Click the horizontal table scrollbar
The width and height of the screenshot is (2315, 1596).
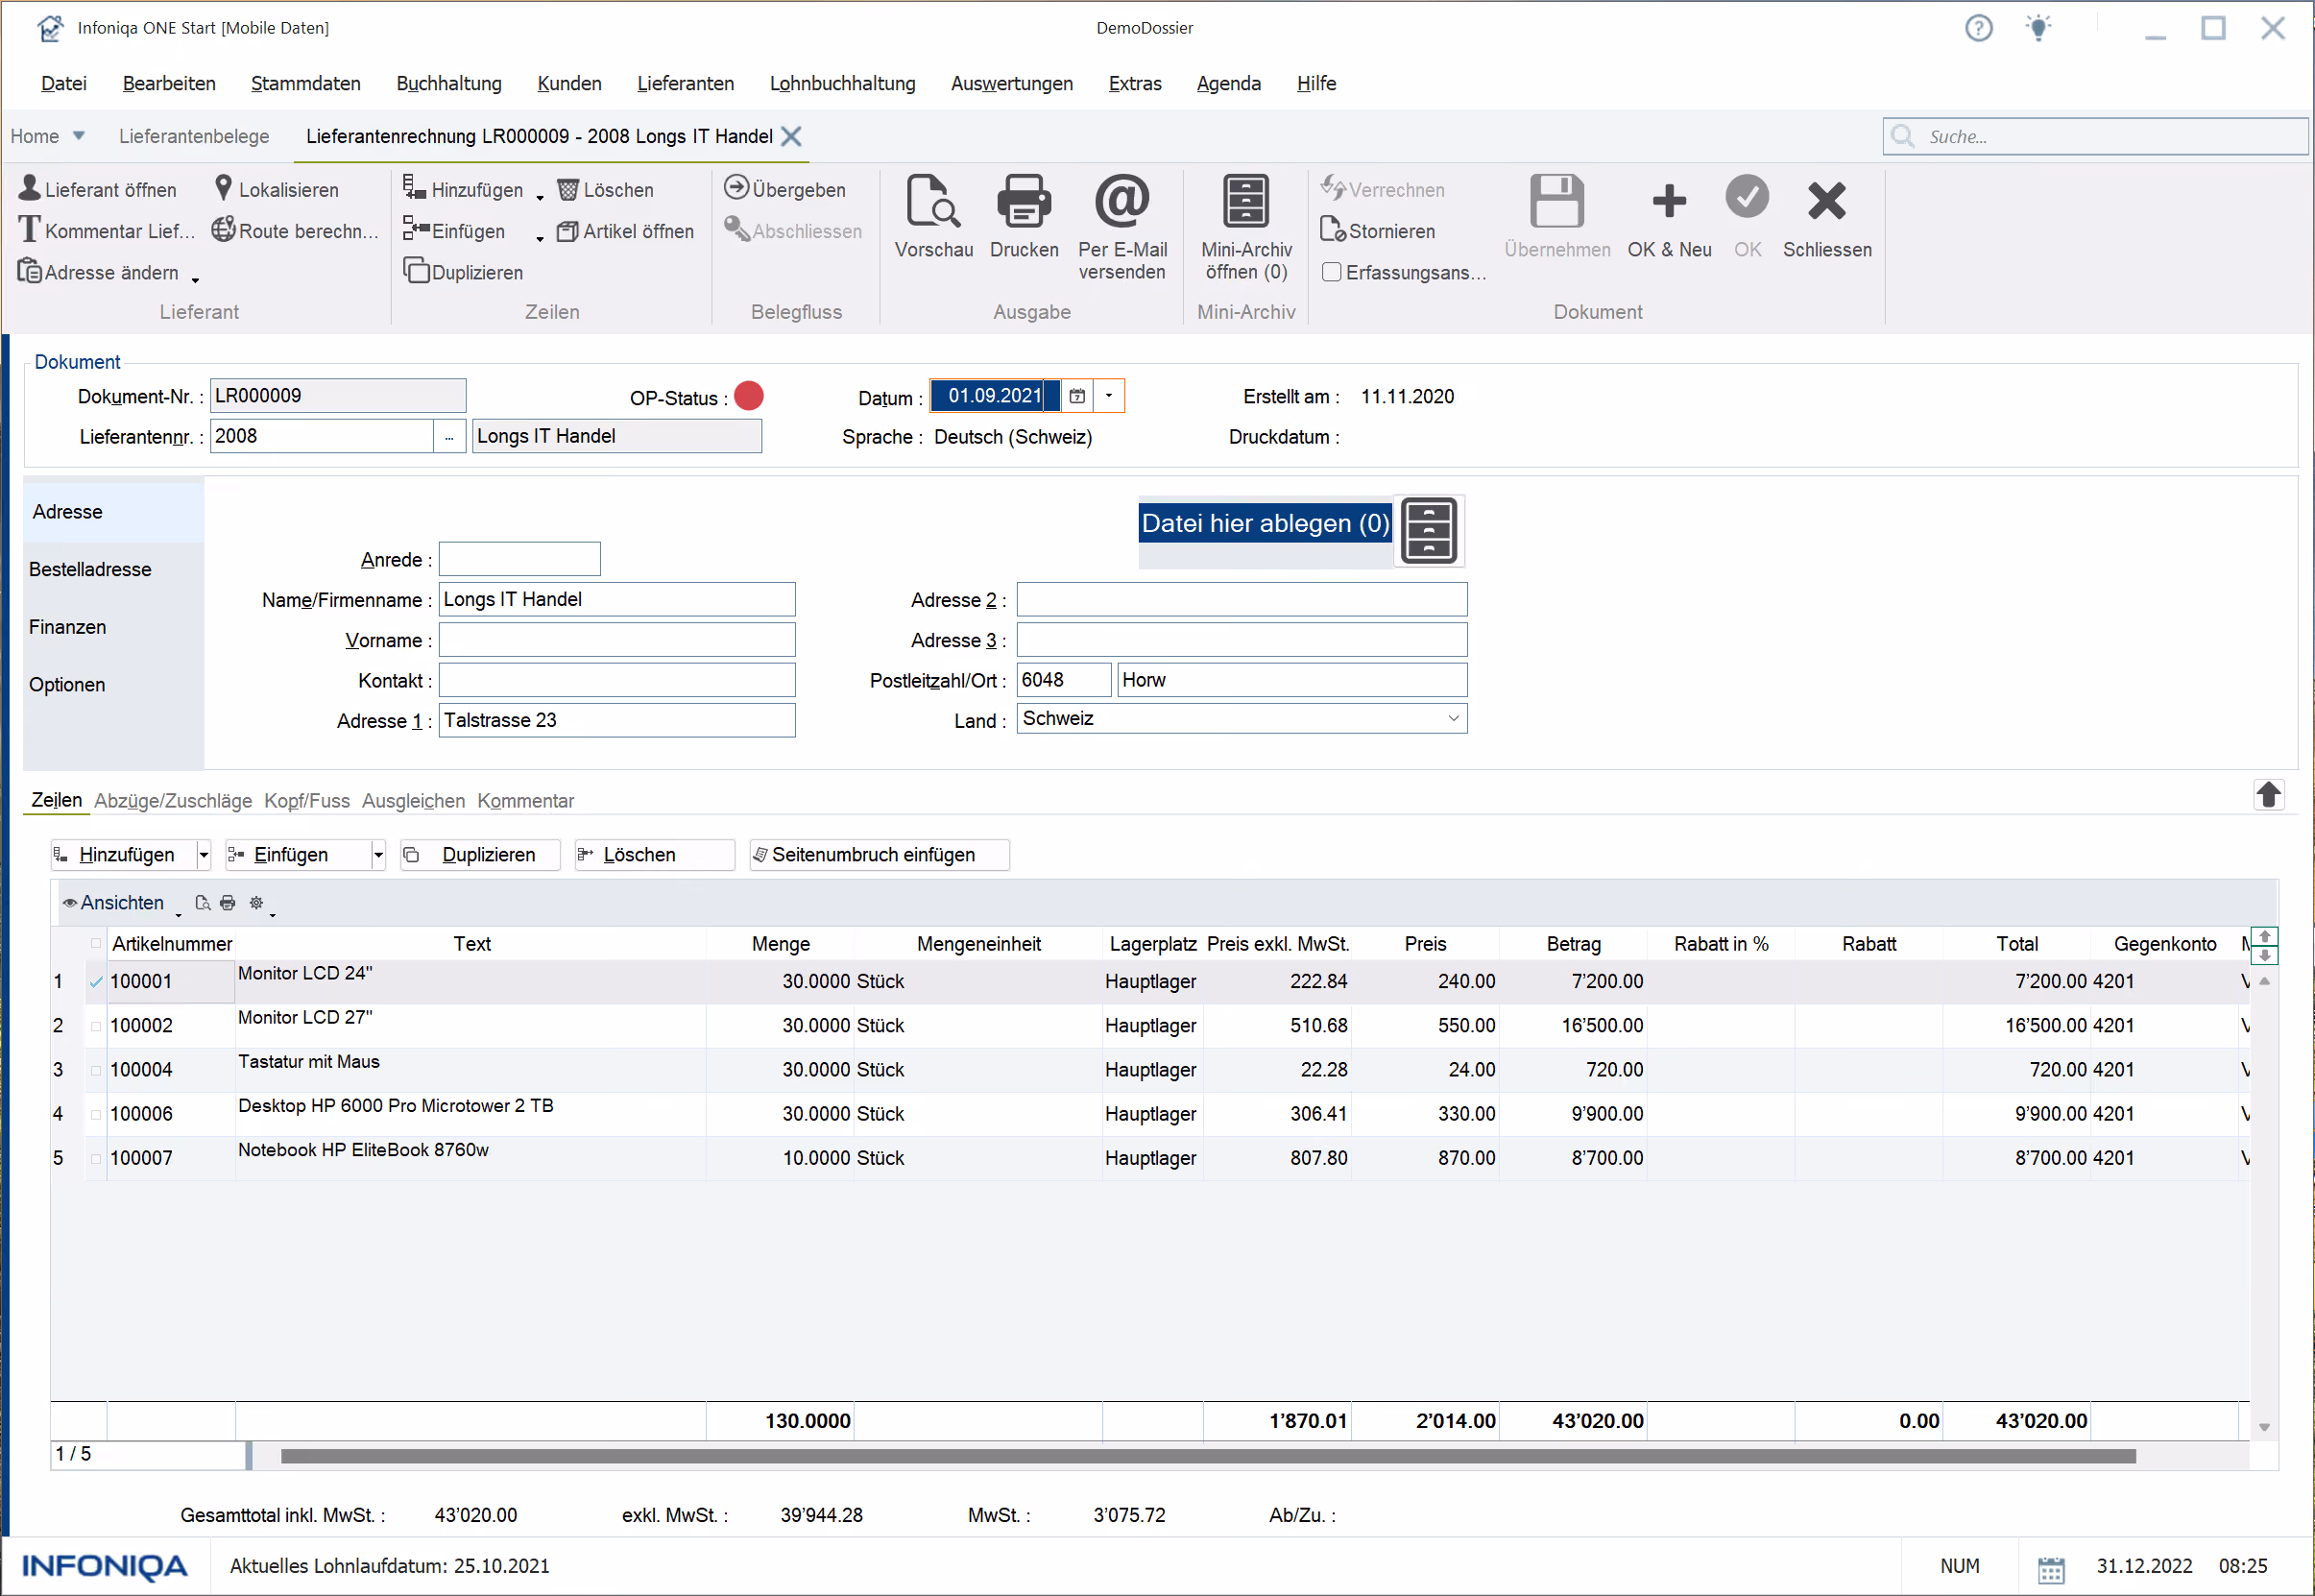[x=1207, y=1456]
